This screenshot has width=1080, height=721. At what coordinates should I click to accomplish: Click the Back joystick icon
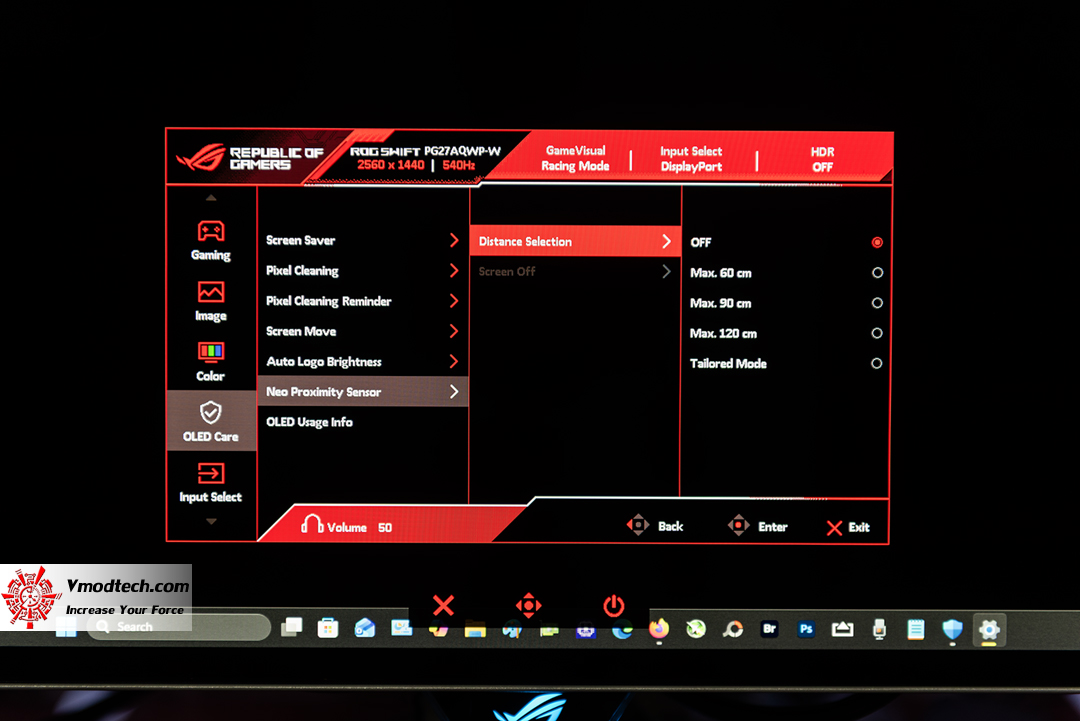click(x=638, y=525)
